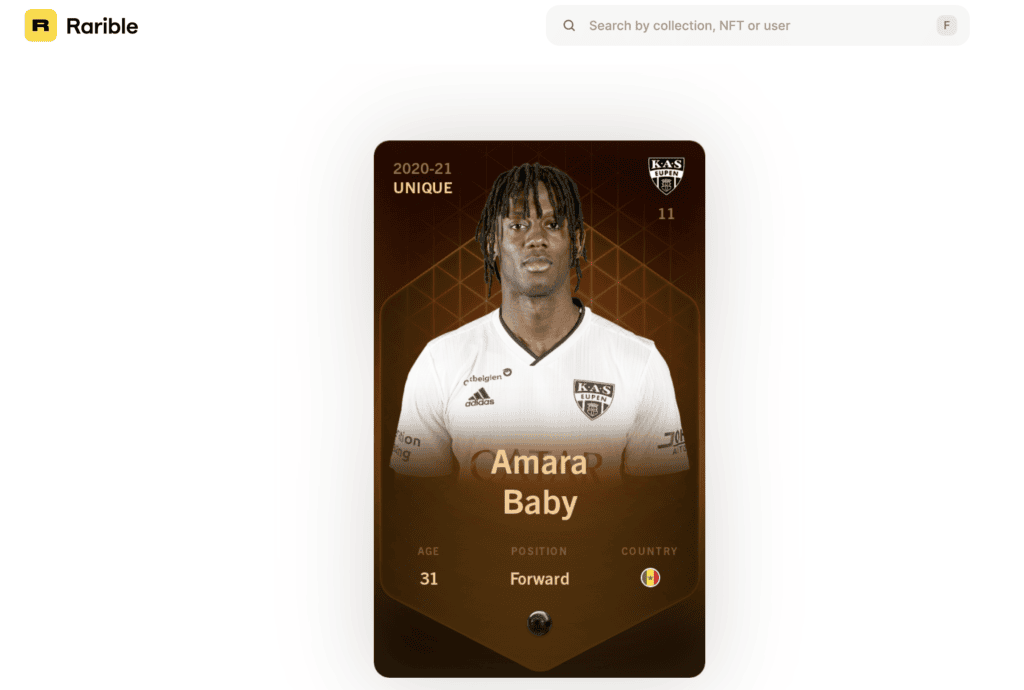Click the AGE heading on the card

428,551
